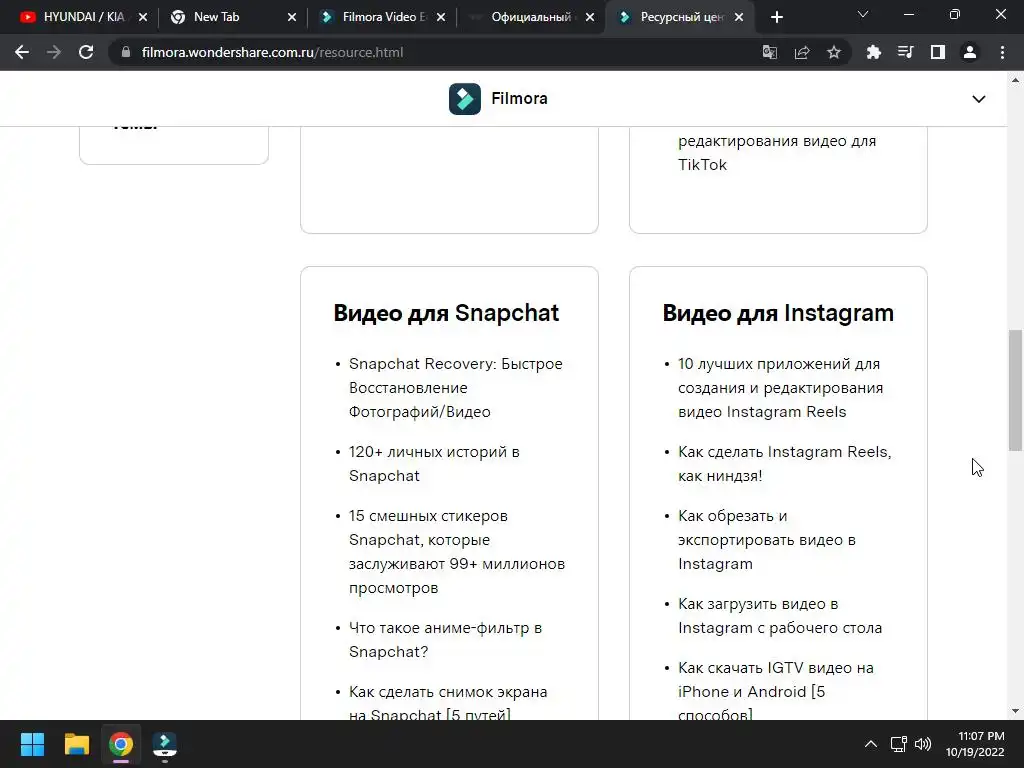The height and width of the screenshot is (768, 1024).
Task: Toggle the browser side panel icon
Action: click(x=938, y=52)
